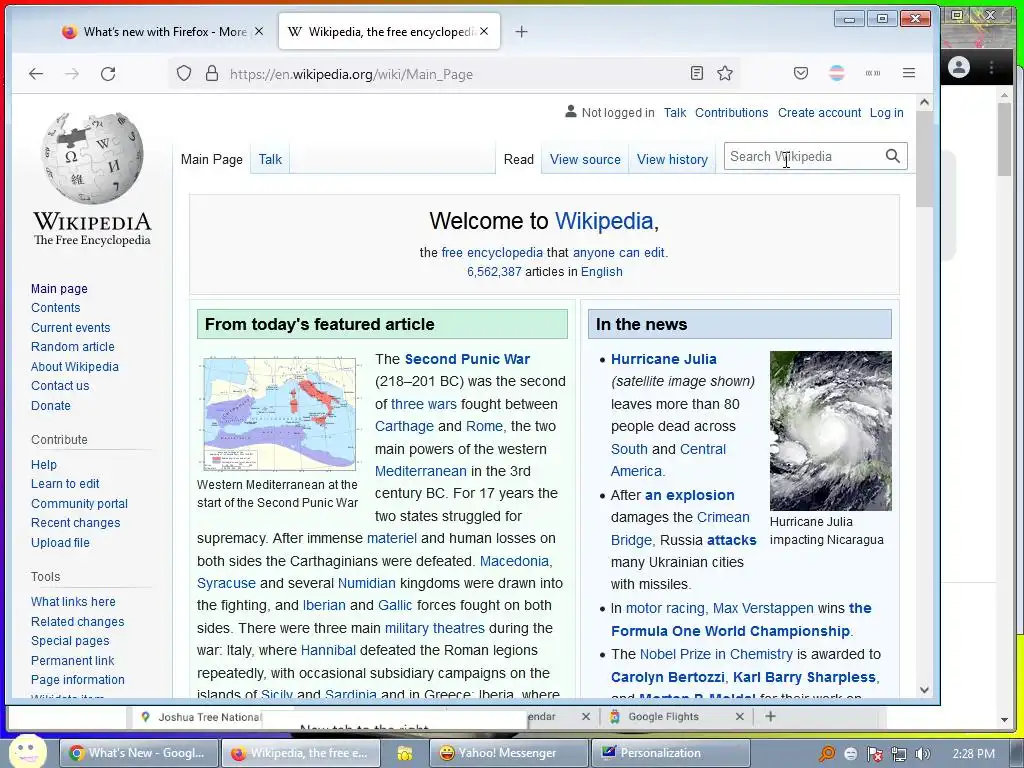Click the orange magnifier tray icon

(827, 754)
